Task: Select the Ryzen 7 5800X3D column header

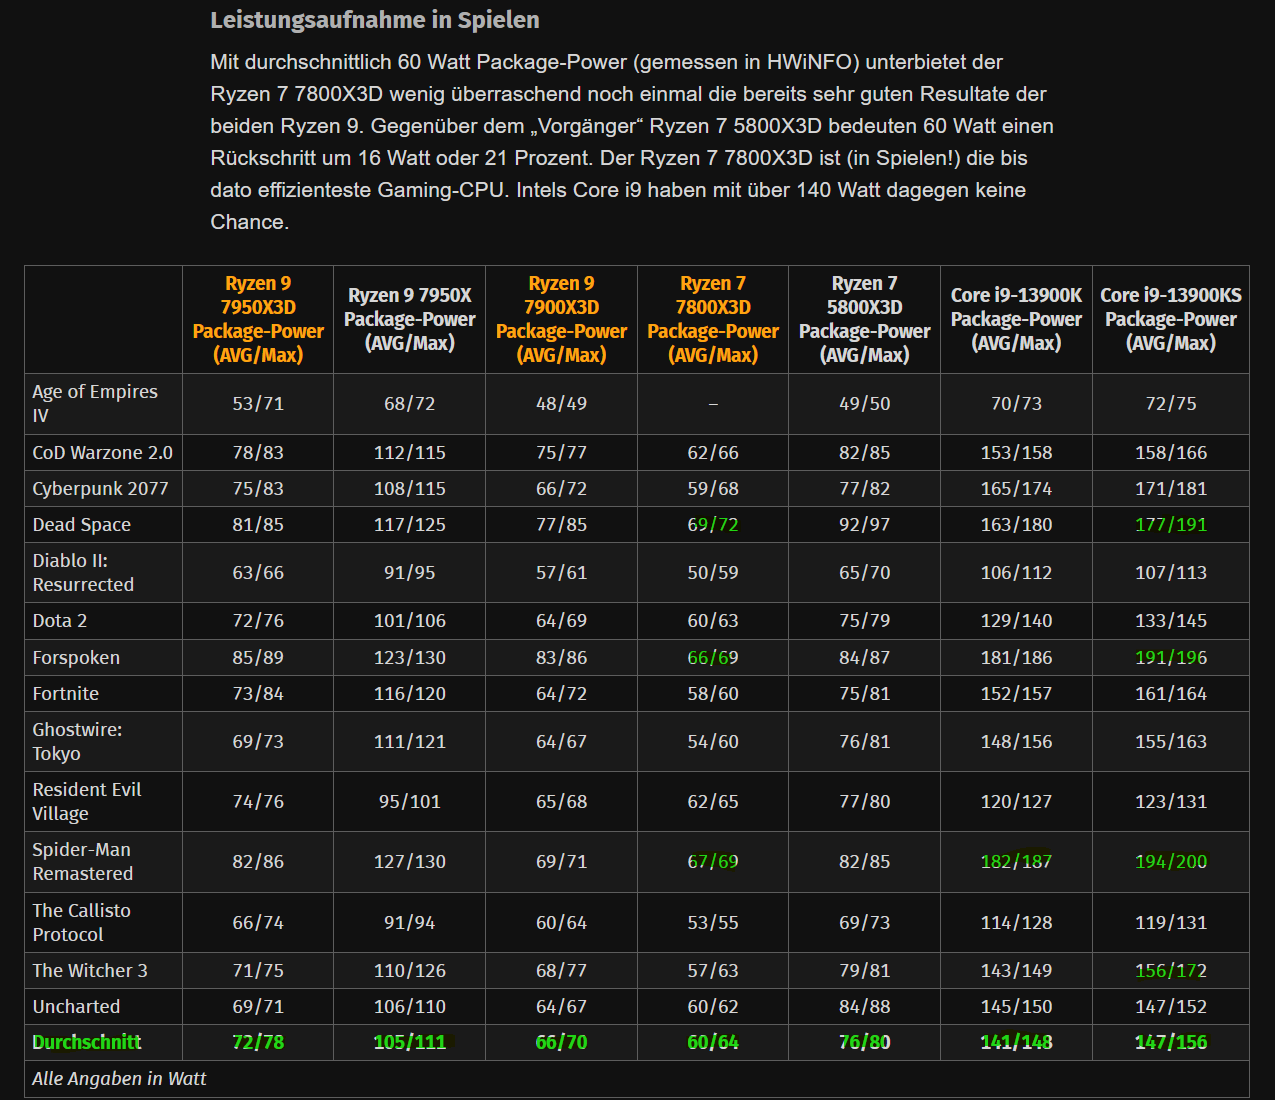Action: click(865, 319)
